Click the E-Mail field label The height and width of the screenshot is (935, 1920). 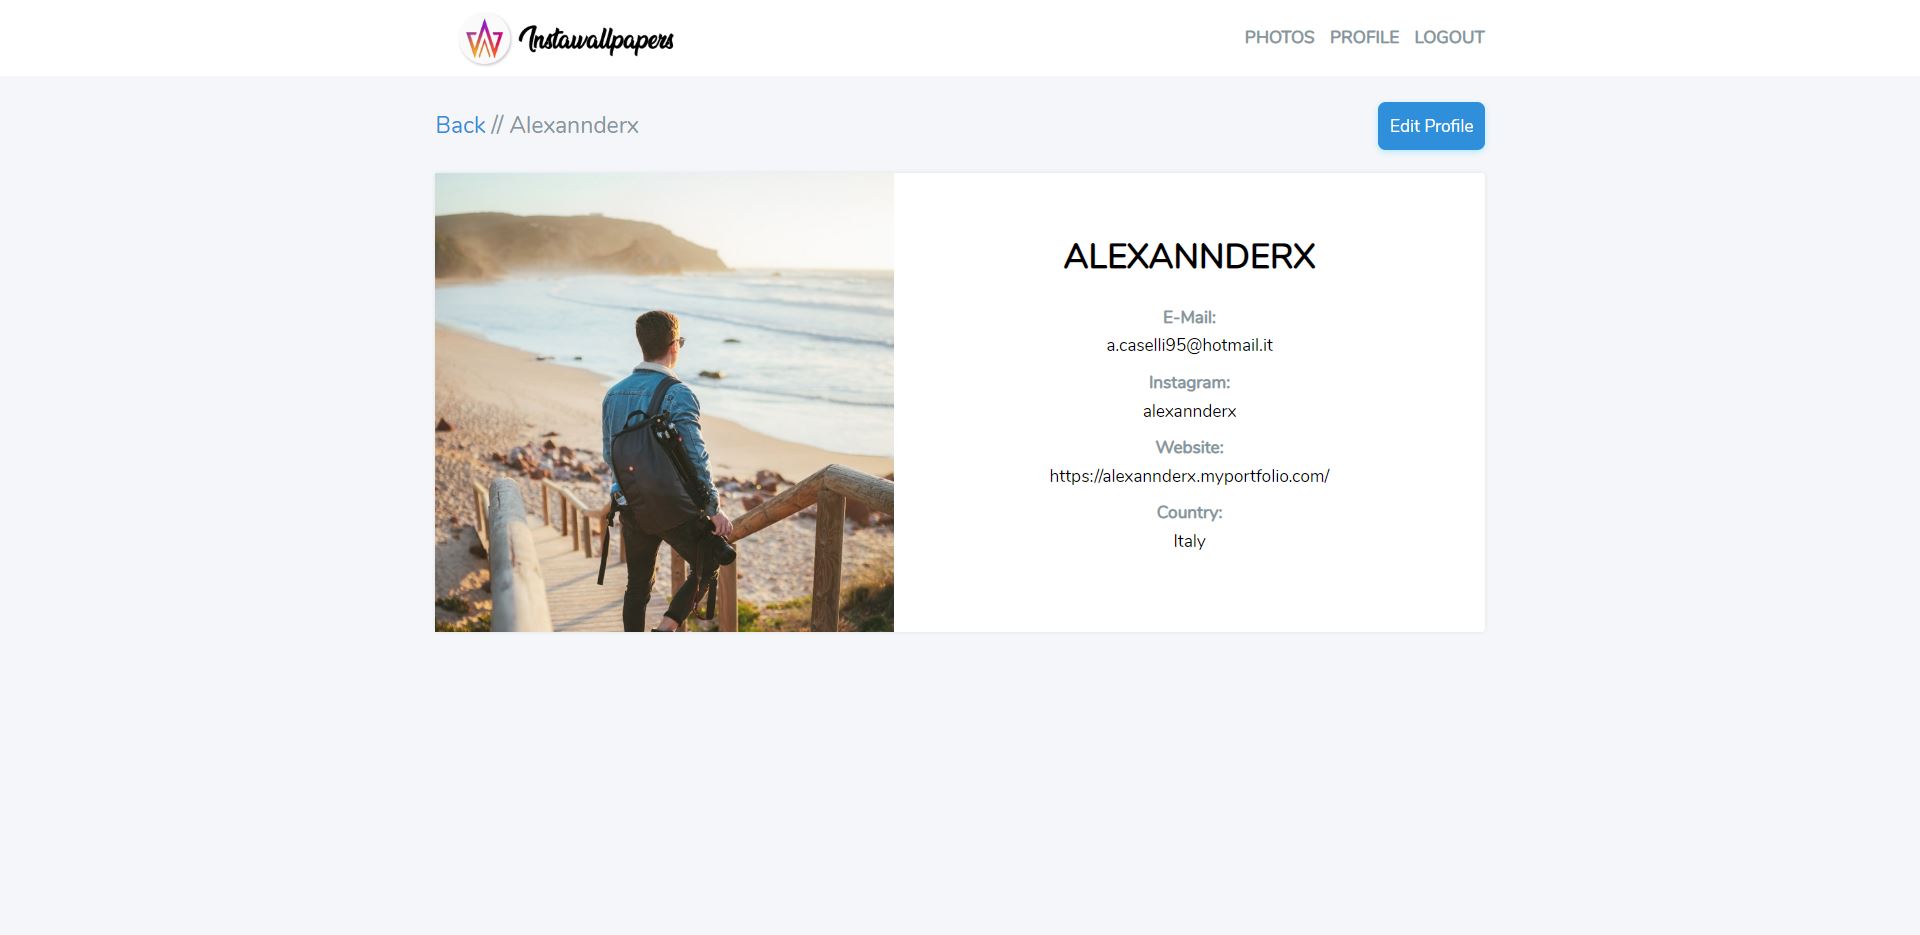point(1189,317)
